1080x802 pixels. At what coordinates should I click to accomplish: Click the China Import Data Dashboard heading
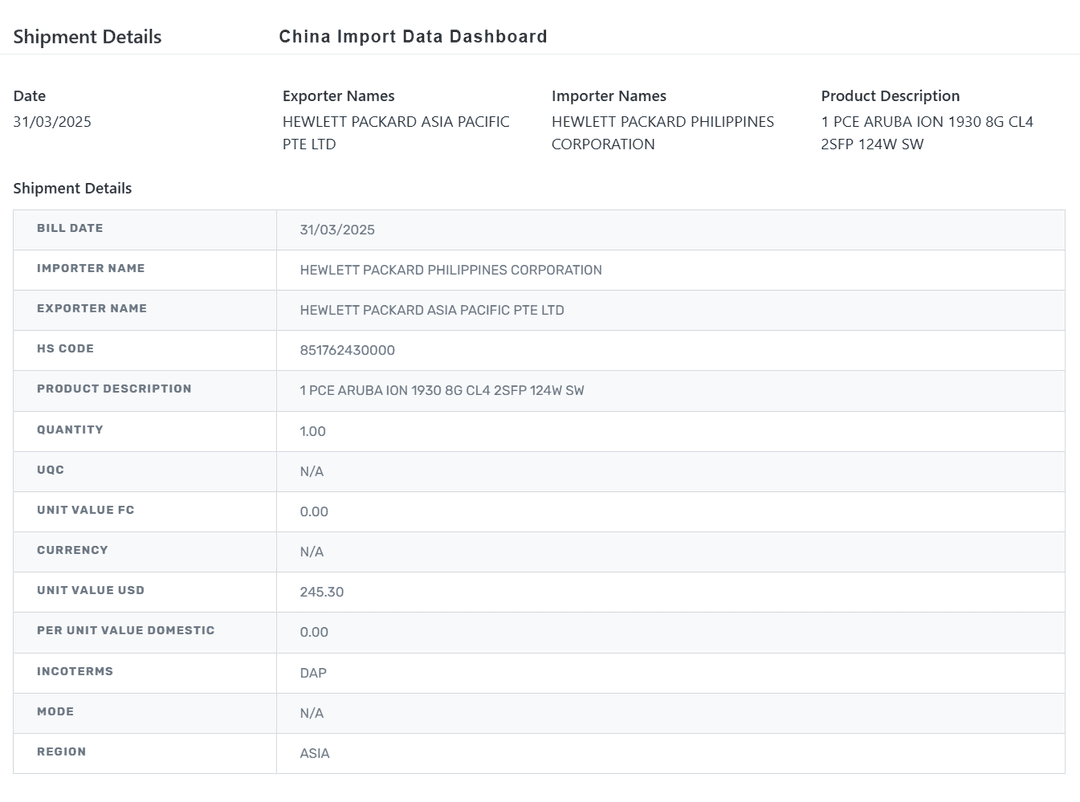(413, 37)
